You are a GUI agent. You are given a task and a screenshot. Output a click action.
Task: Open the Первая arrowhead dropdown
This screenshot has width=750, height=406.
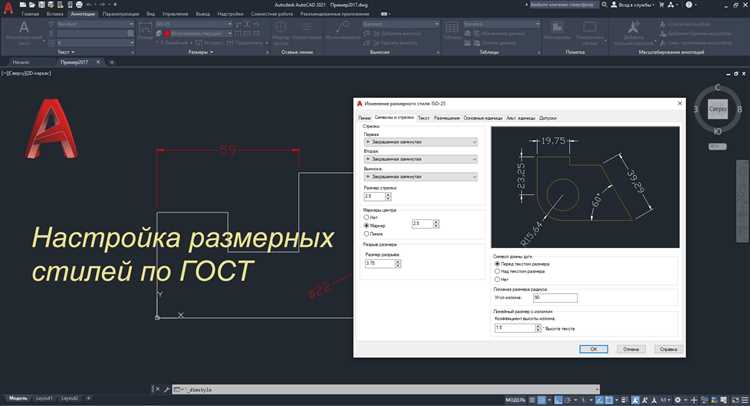tap(420, 142)
